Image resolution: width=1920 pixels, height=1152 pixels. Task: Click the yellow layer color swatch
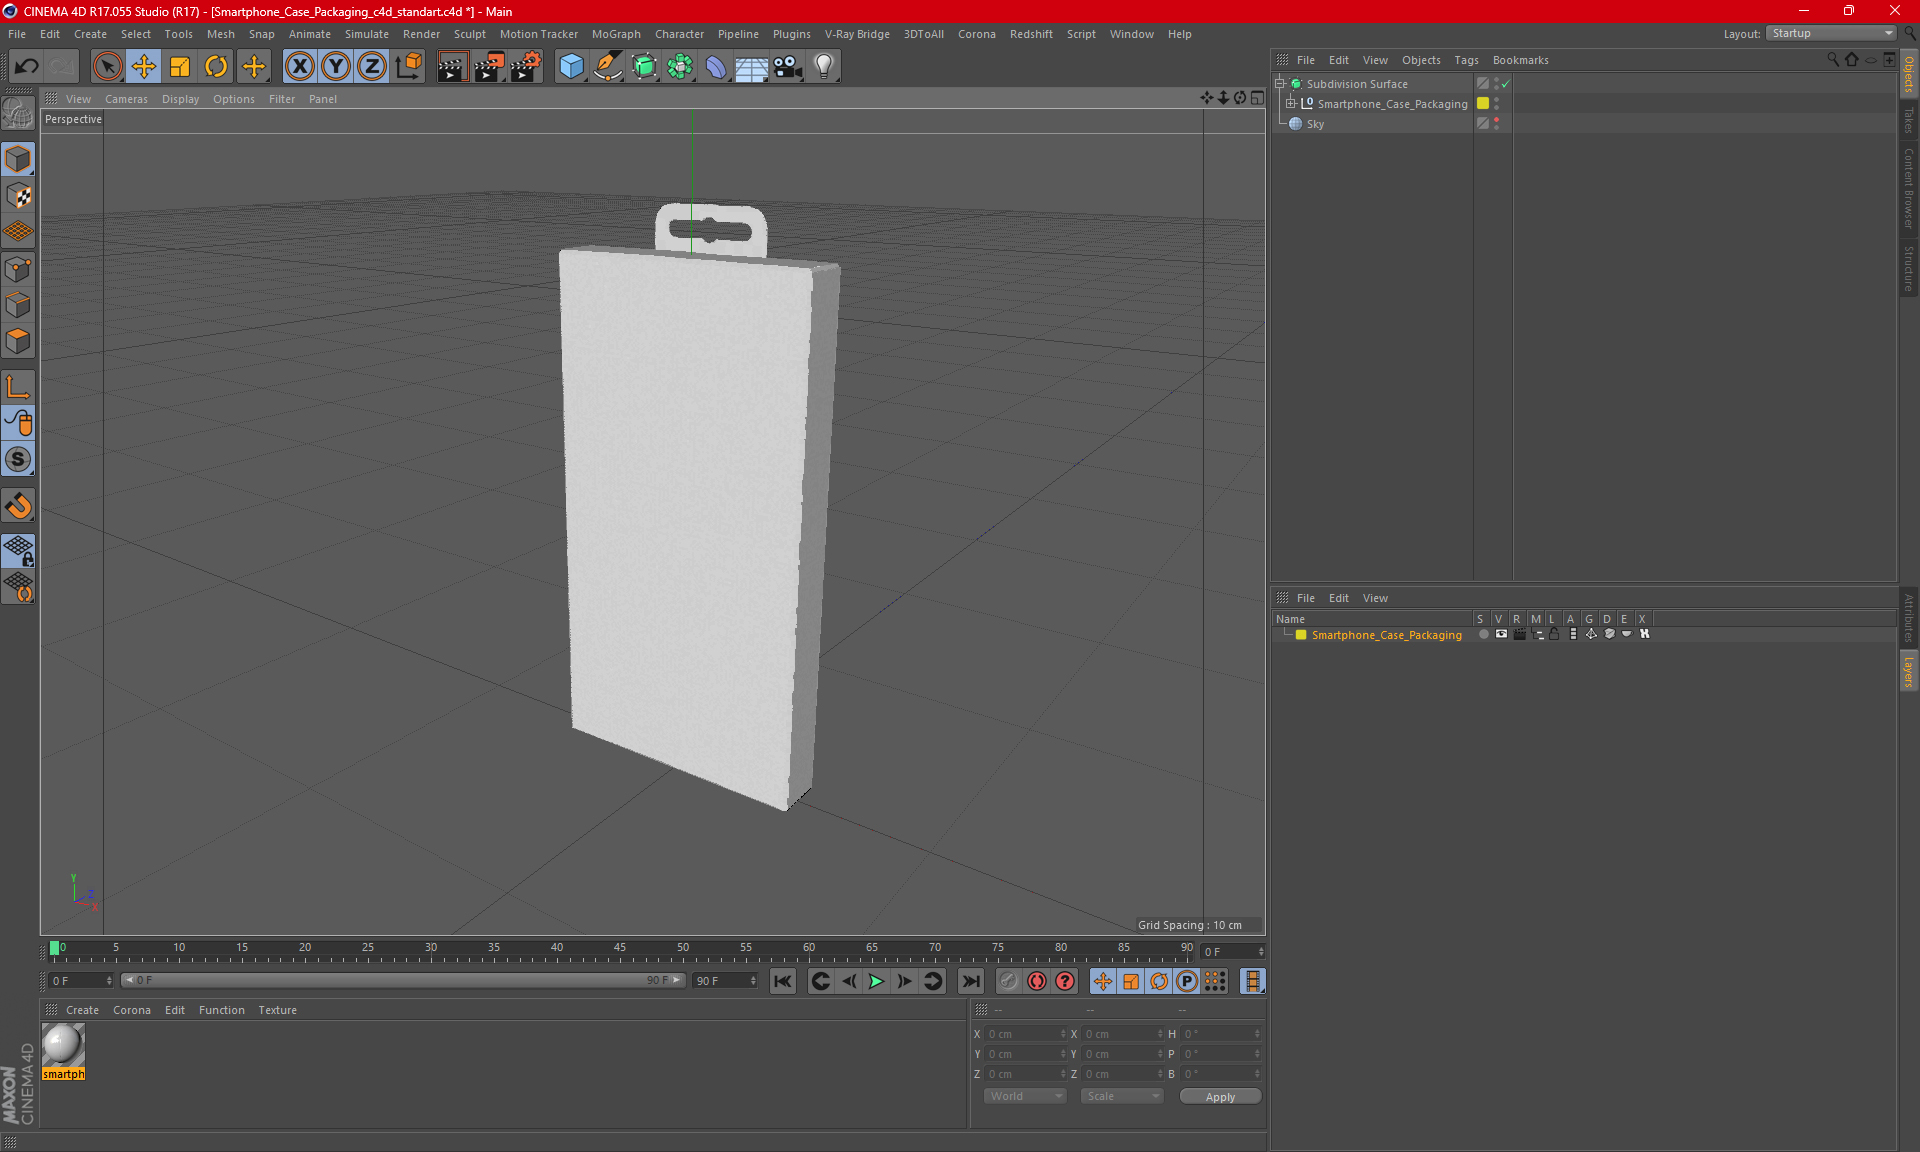pyautogui.click(x=1301, y=635)
